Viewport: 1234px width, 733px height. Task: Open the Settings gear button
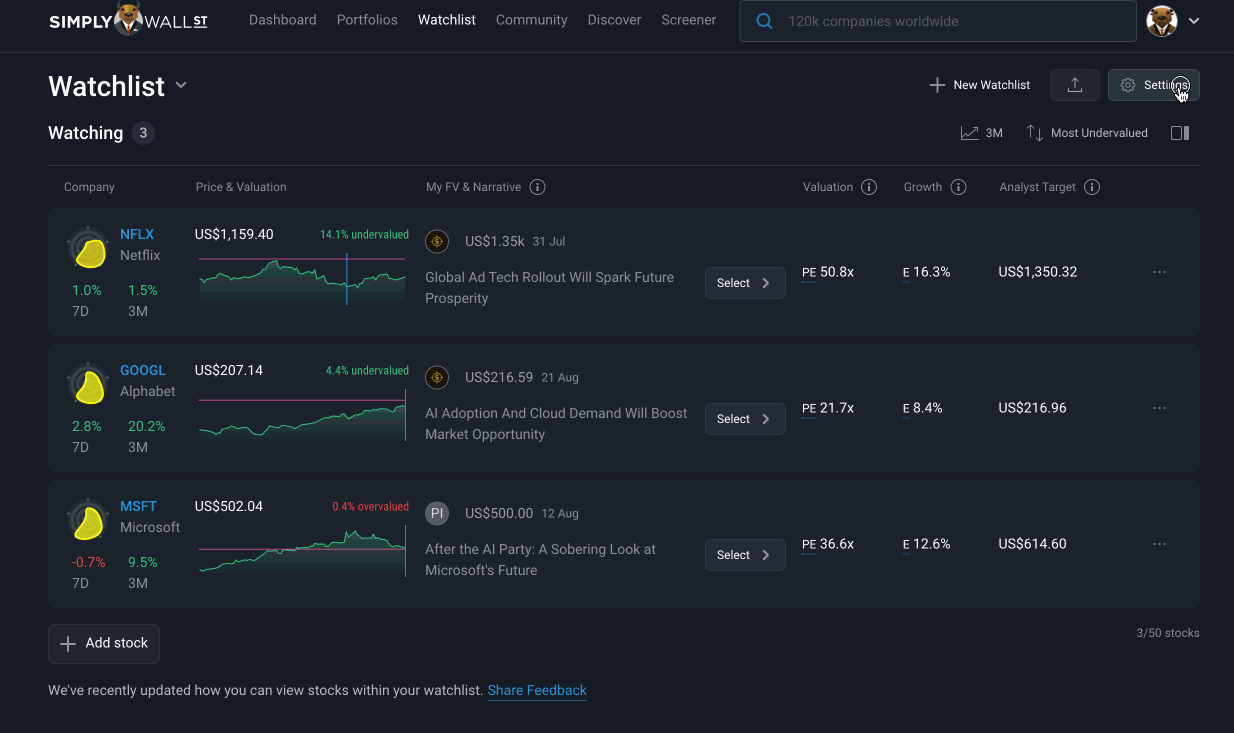(x=1154, y=85)
